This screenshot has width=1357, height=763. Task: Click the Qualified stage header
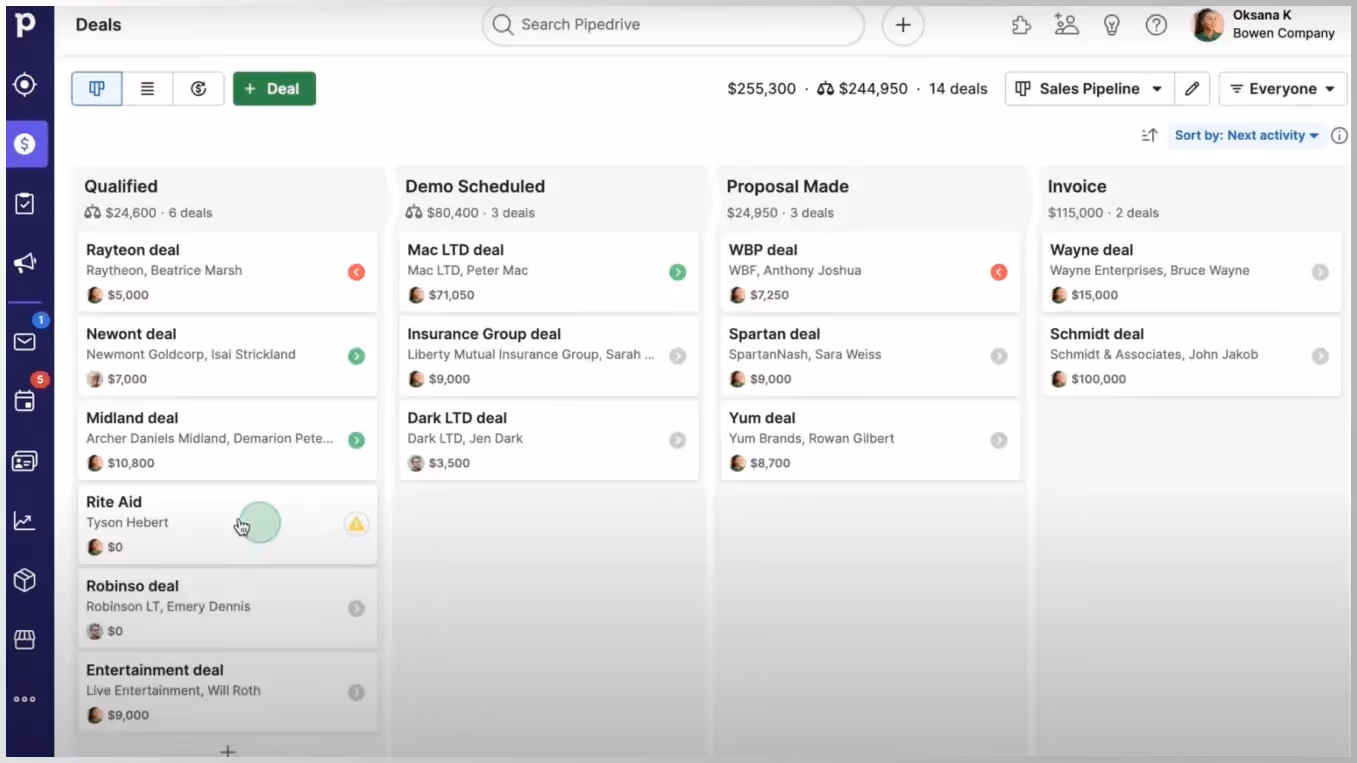coord(121,186)
